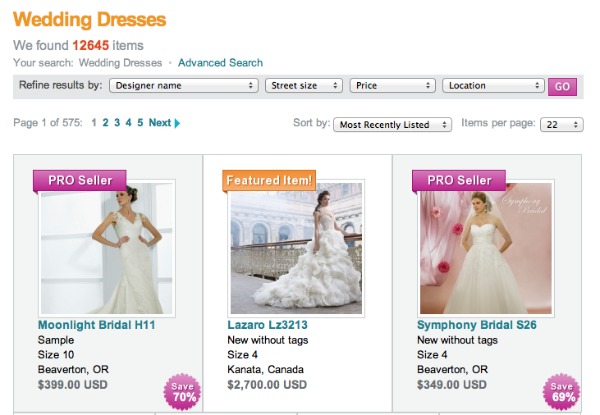Open the Lazaro Lz3213 listing title
The image size is (600, 415).
coord(267,325)
